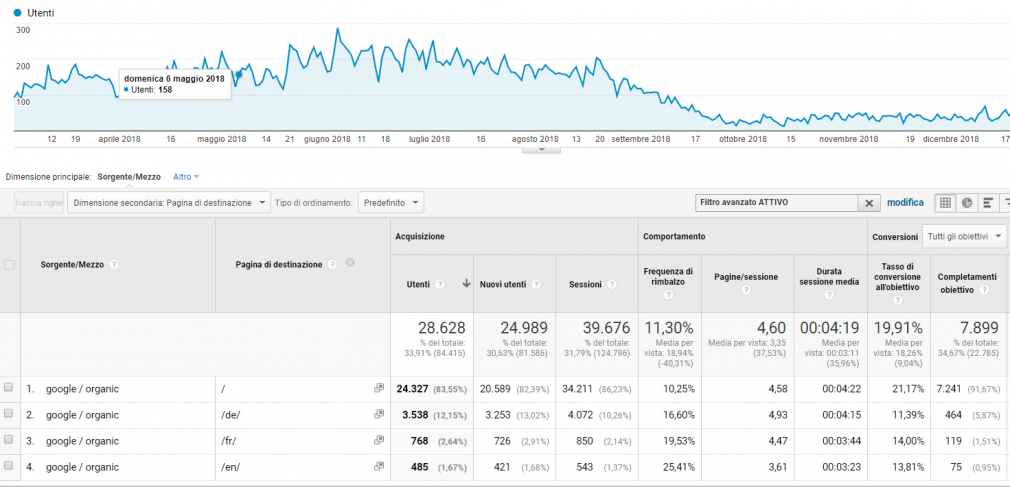The image size is (1010, 487).
Task: Click the Filtro avanzato ATTIVO field
Action: click(776, 203)
